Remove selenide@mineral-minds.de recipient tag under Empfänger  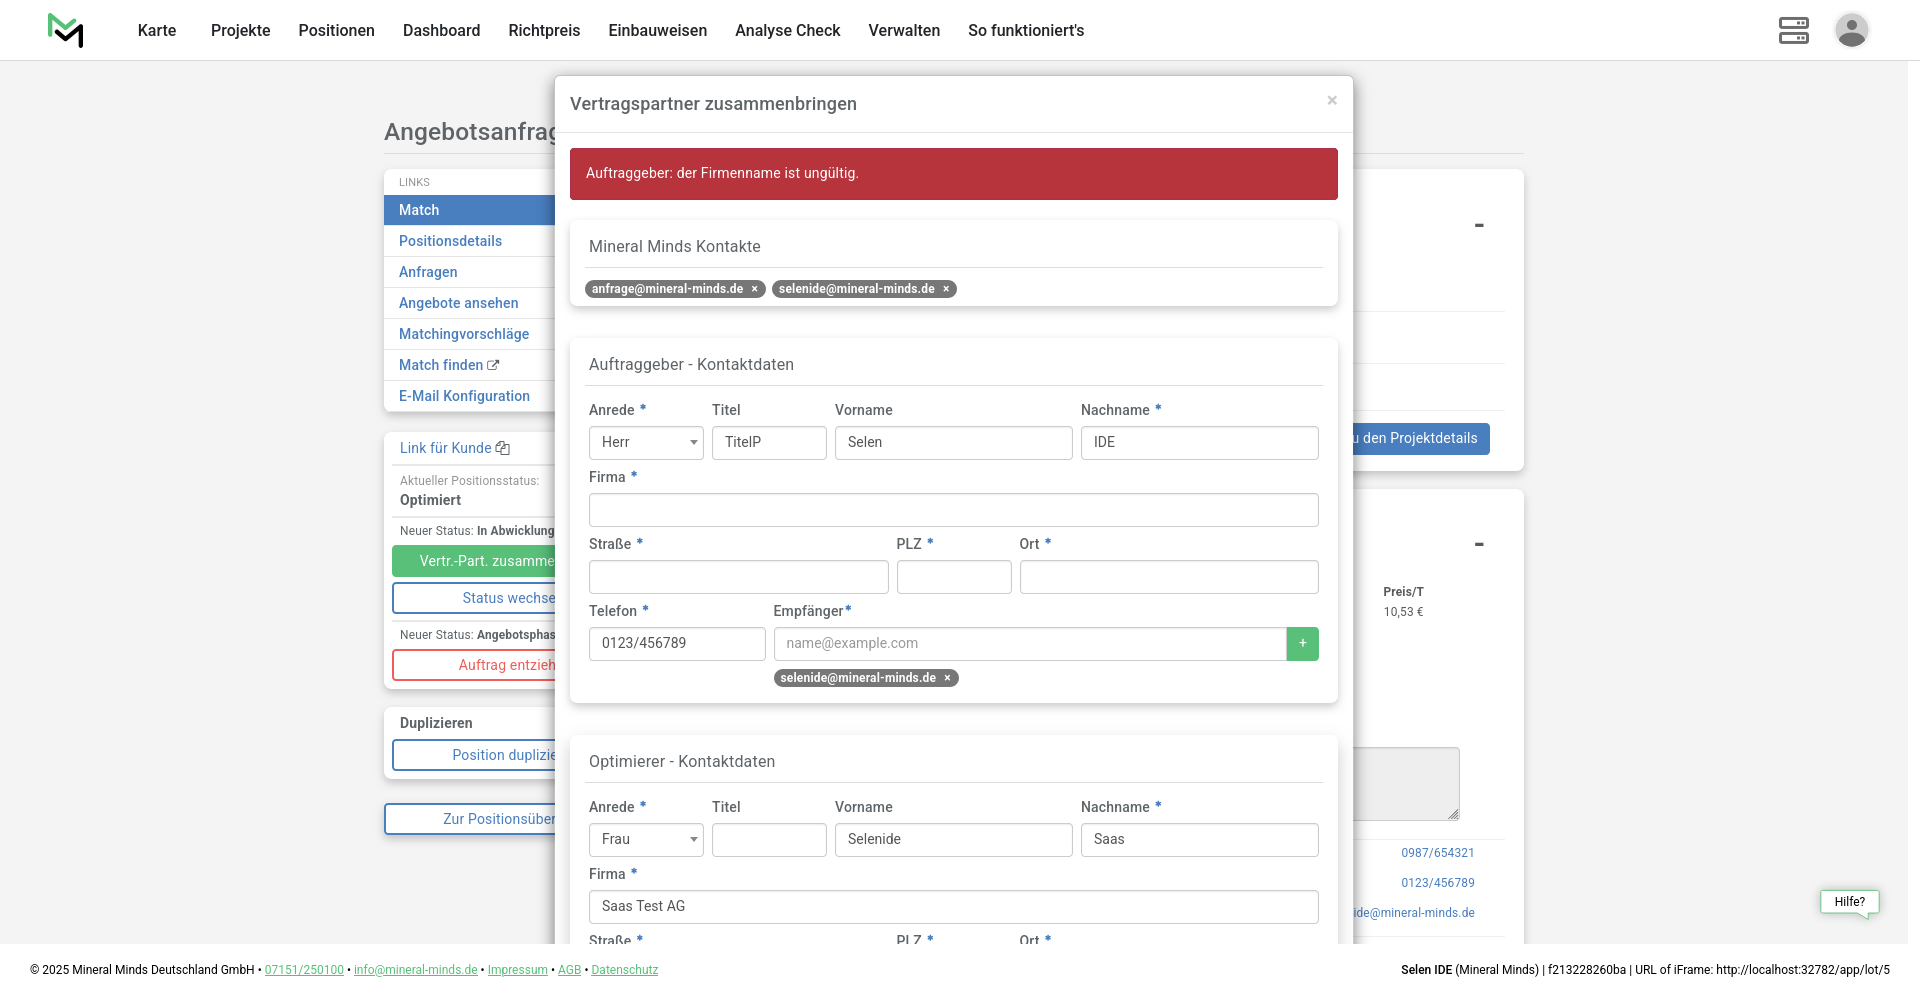(x=947, y=678)
